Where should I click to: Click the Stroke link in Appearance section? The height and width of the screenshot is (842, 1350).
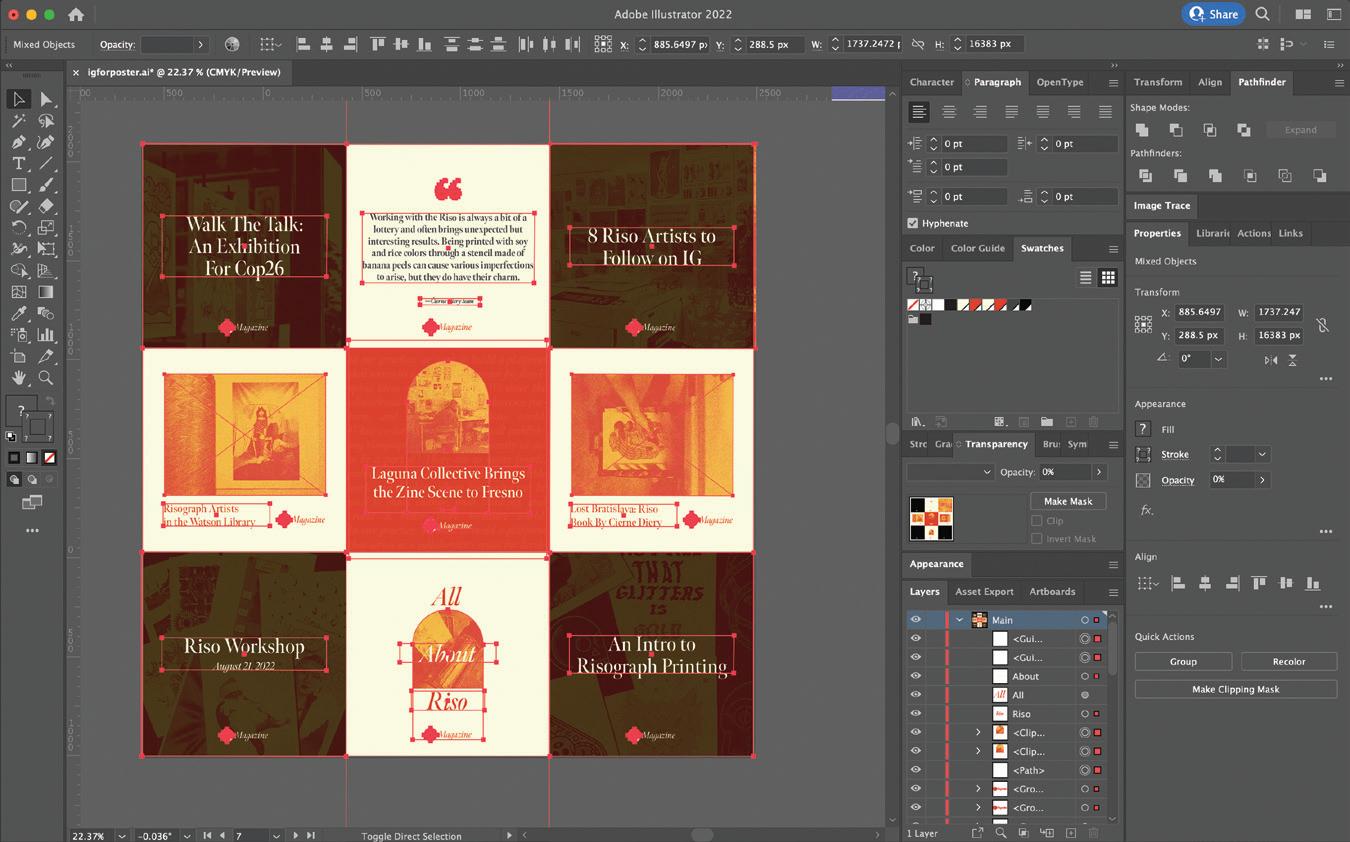click(x=1175, y=454)
